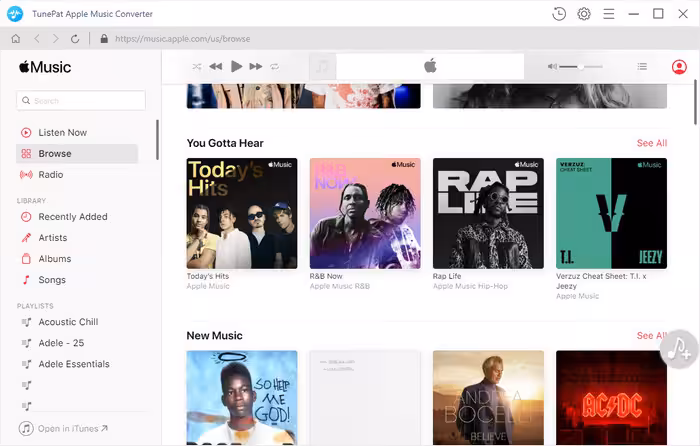Click Open in iTunes link

(x=63, y=429)
